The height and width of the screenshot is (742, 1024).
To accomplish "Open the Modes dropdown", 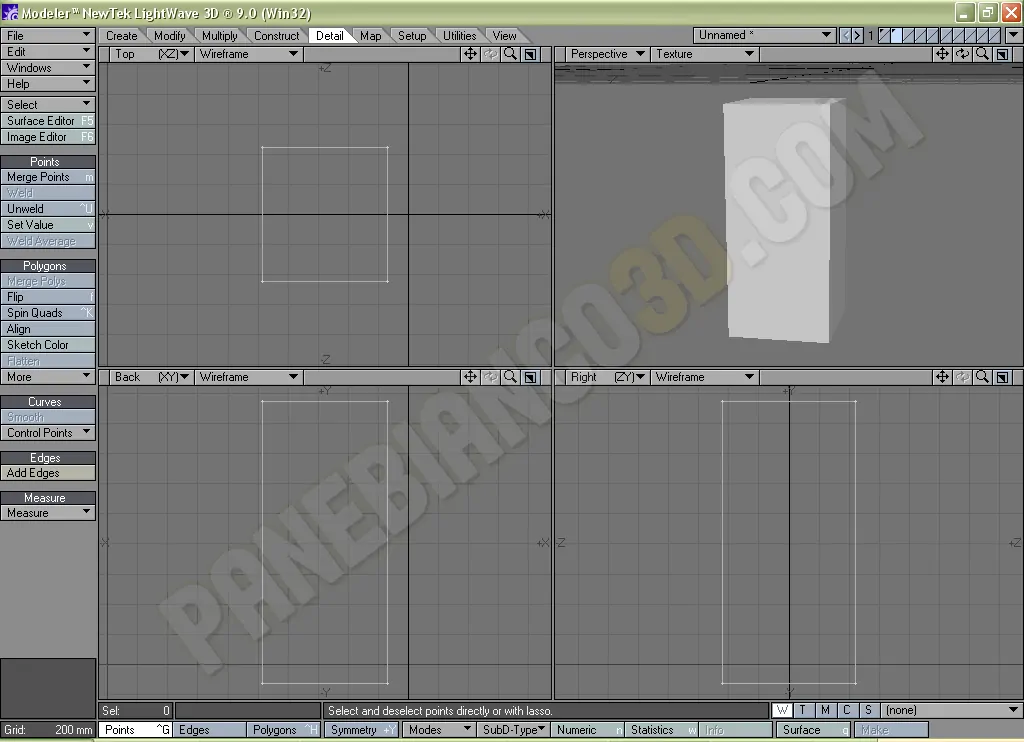I will [x=439, y=730].
